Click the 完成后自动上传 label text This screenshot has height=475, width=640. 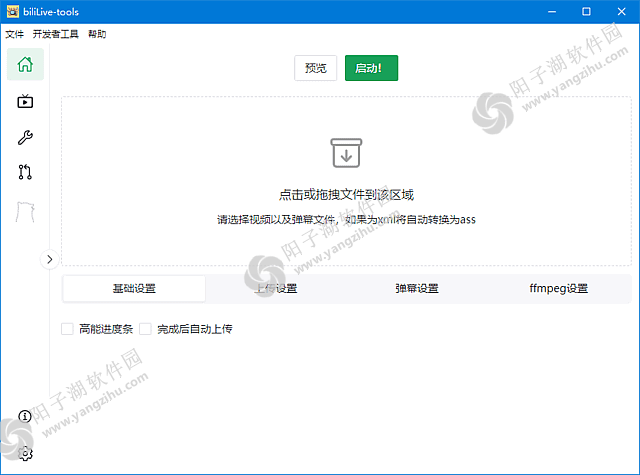195,329
